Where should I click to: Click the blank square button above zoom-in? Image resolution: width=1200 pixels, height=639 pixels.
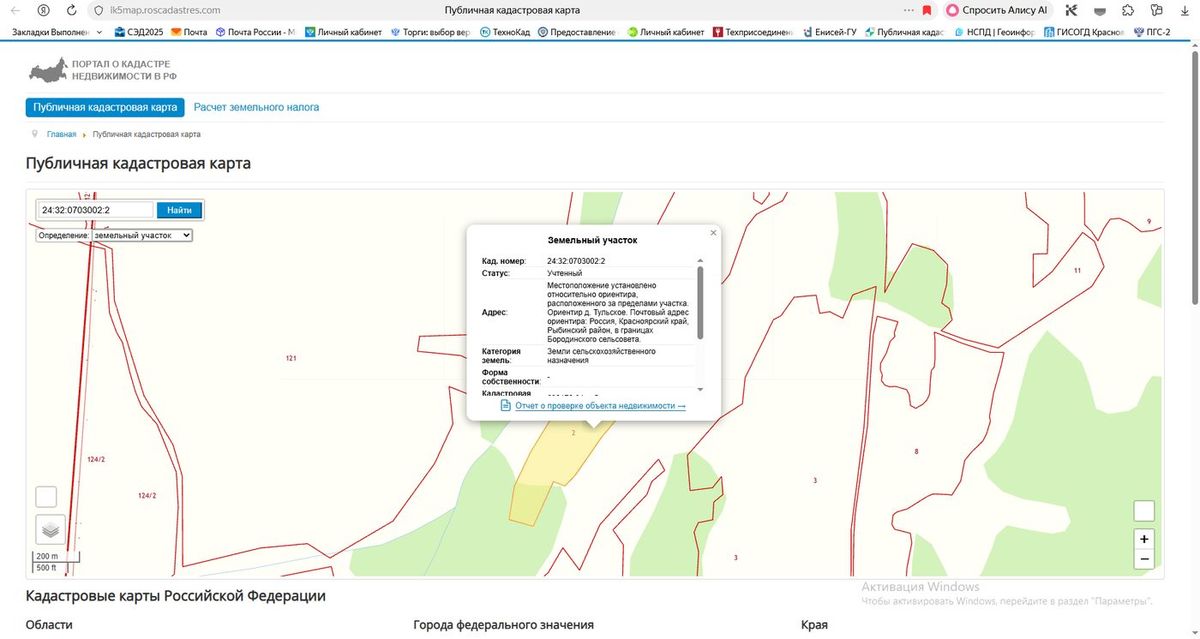[x=1144, y=511]
